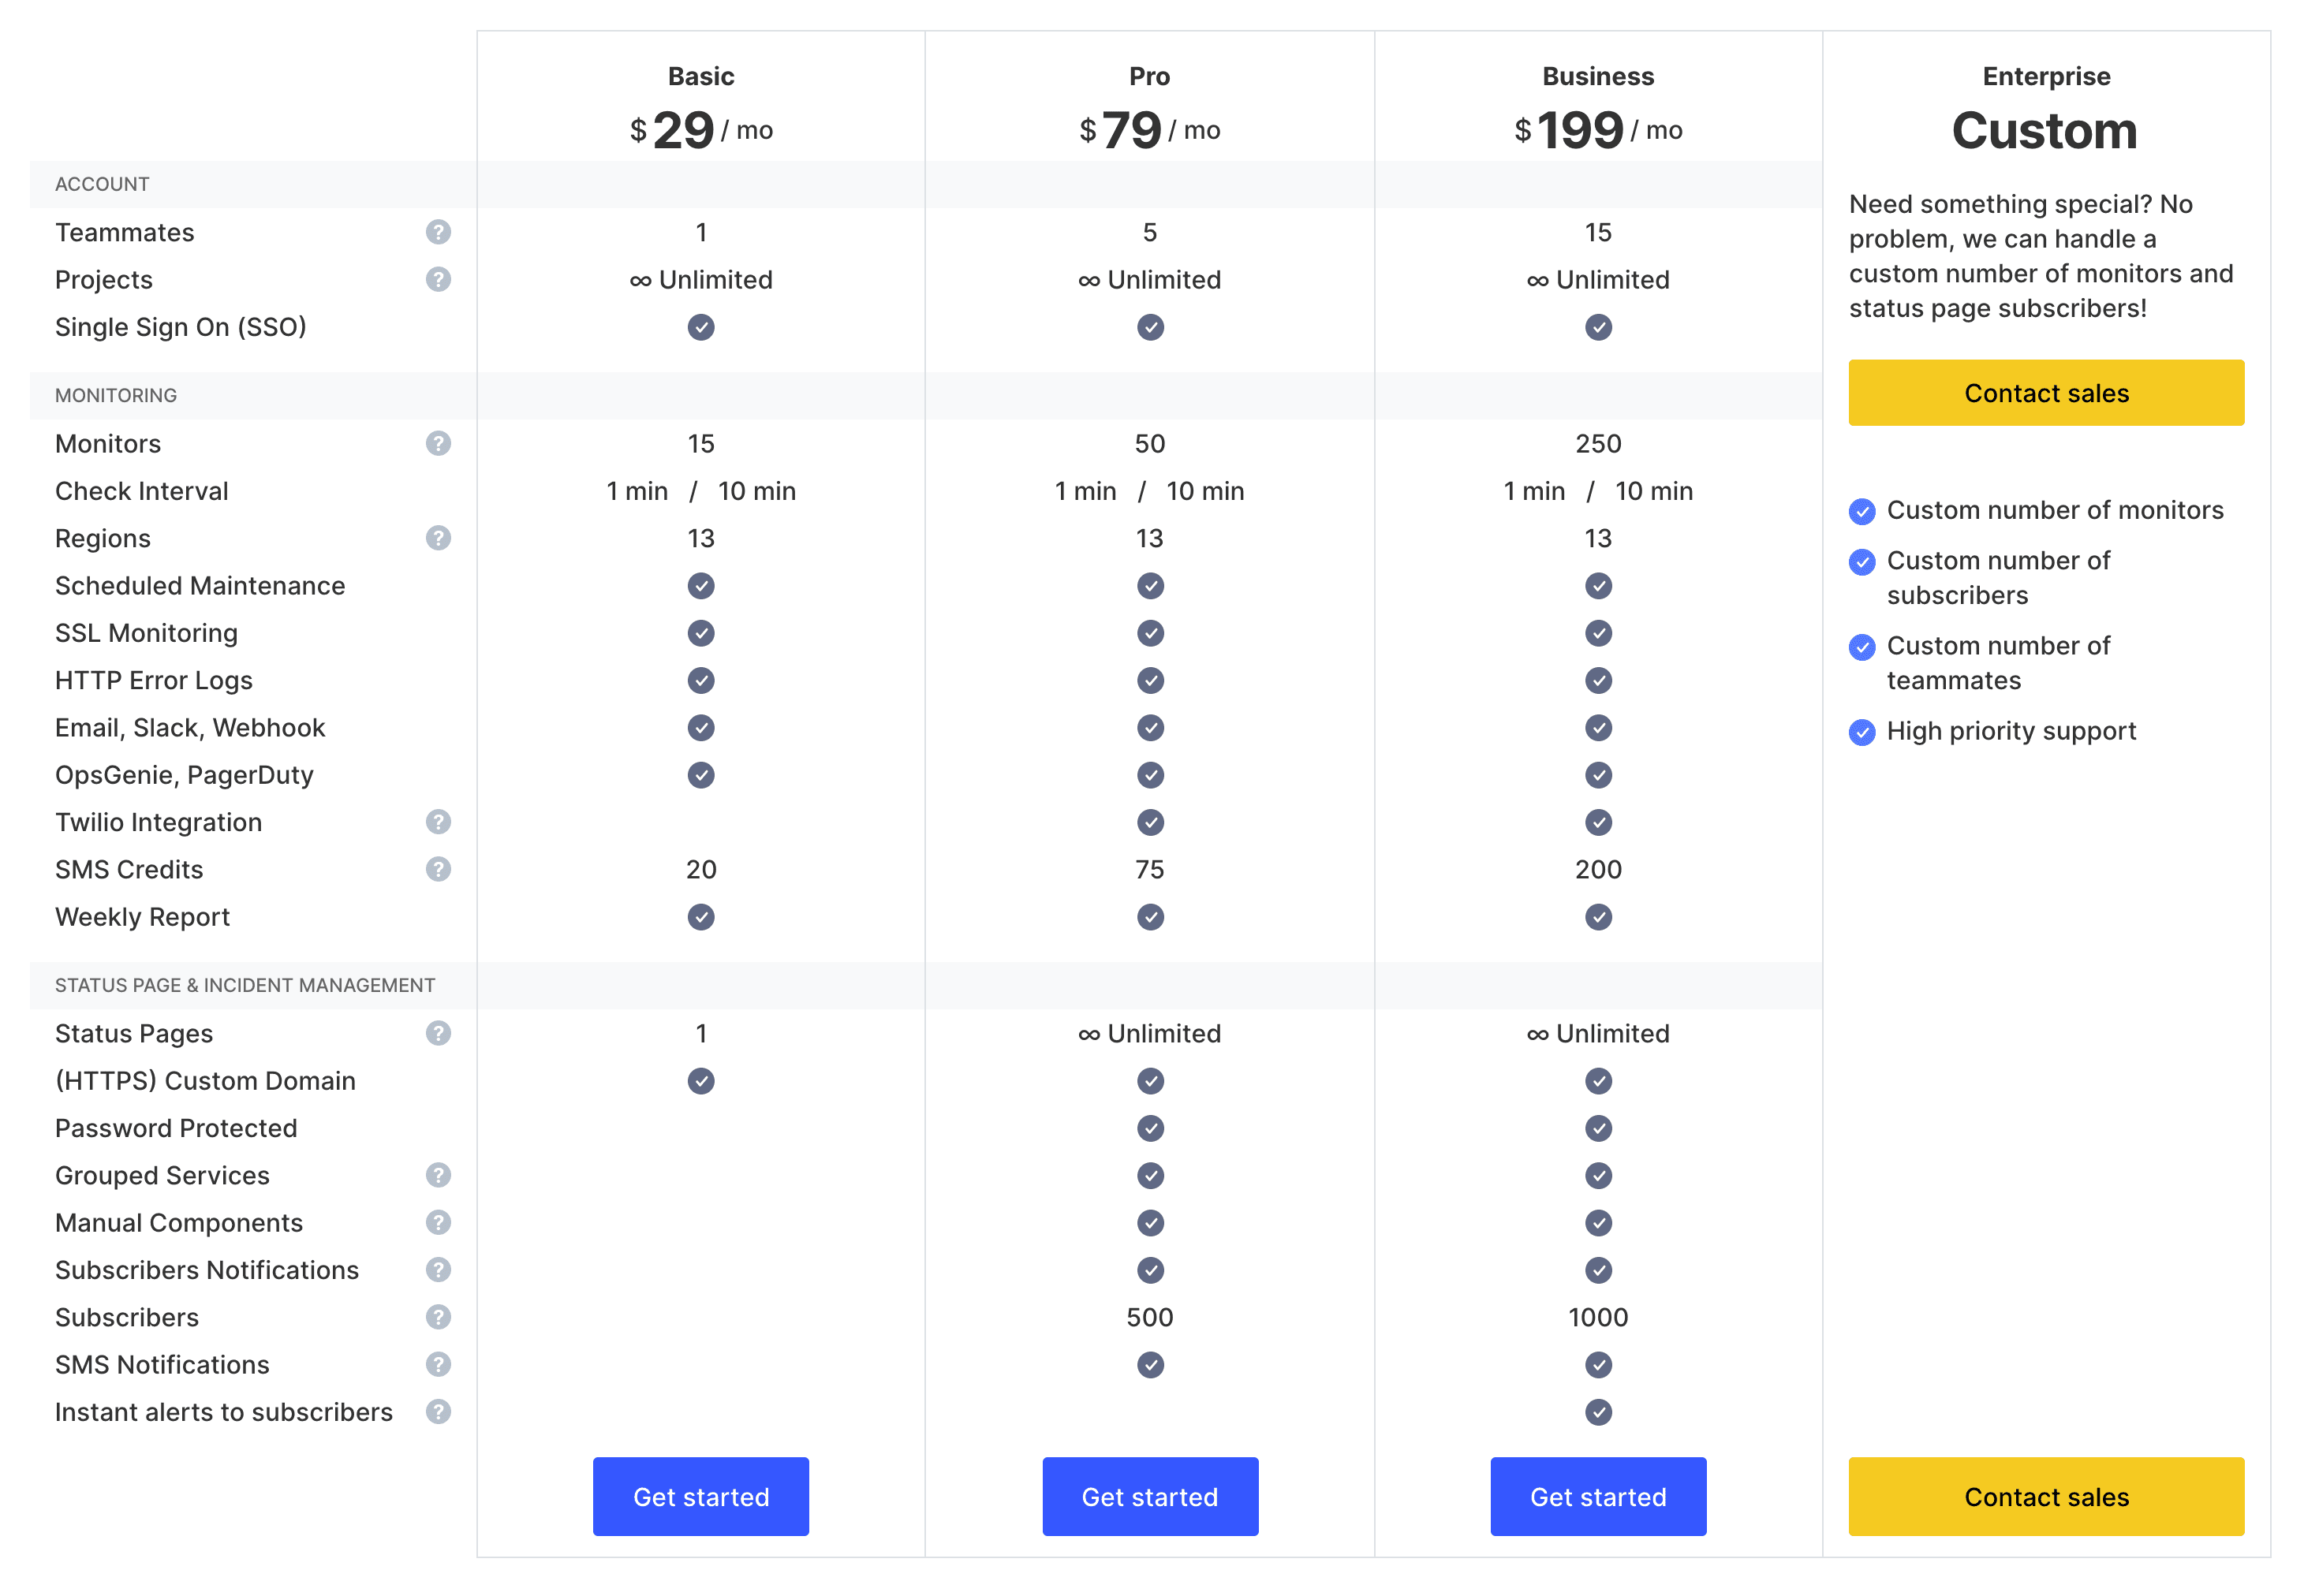Click Status Pages help icon

click(x=438, y=1033)
